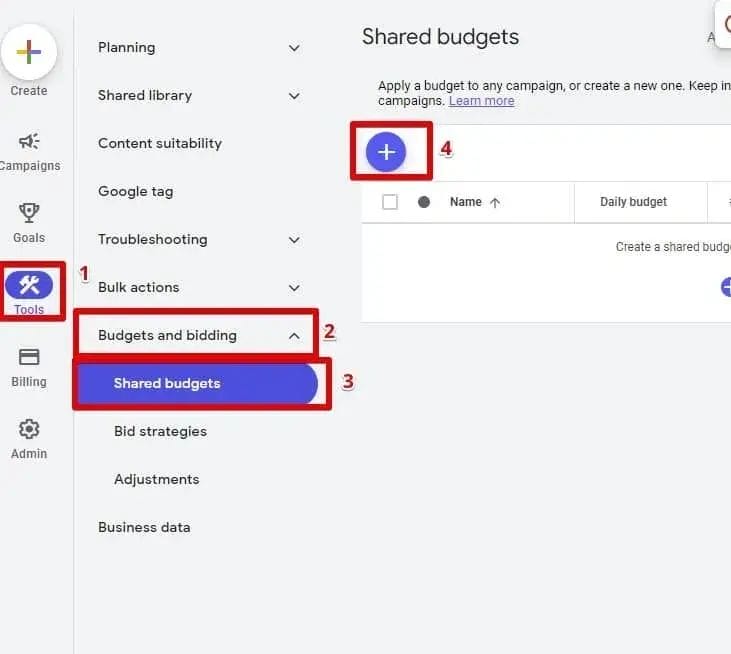Select Budgets and bidding heading
731x654 pixels.
point(167,335)
